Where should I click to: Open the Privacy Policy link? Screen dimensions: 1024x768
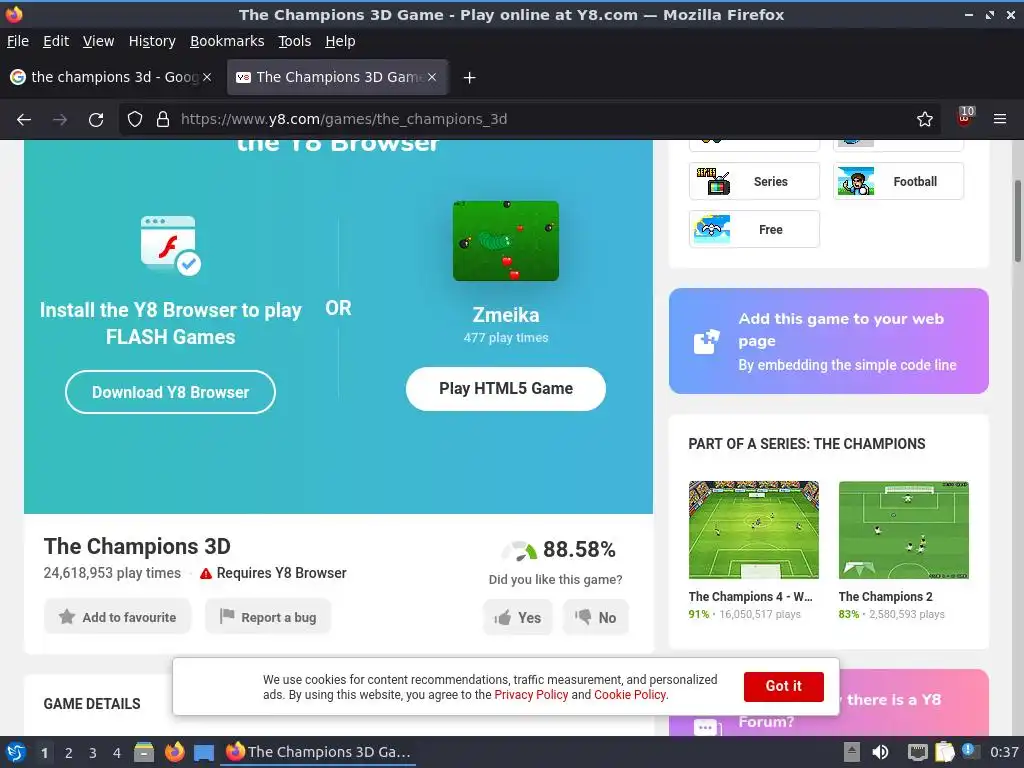point(531,695)
